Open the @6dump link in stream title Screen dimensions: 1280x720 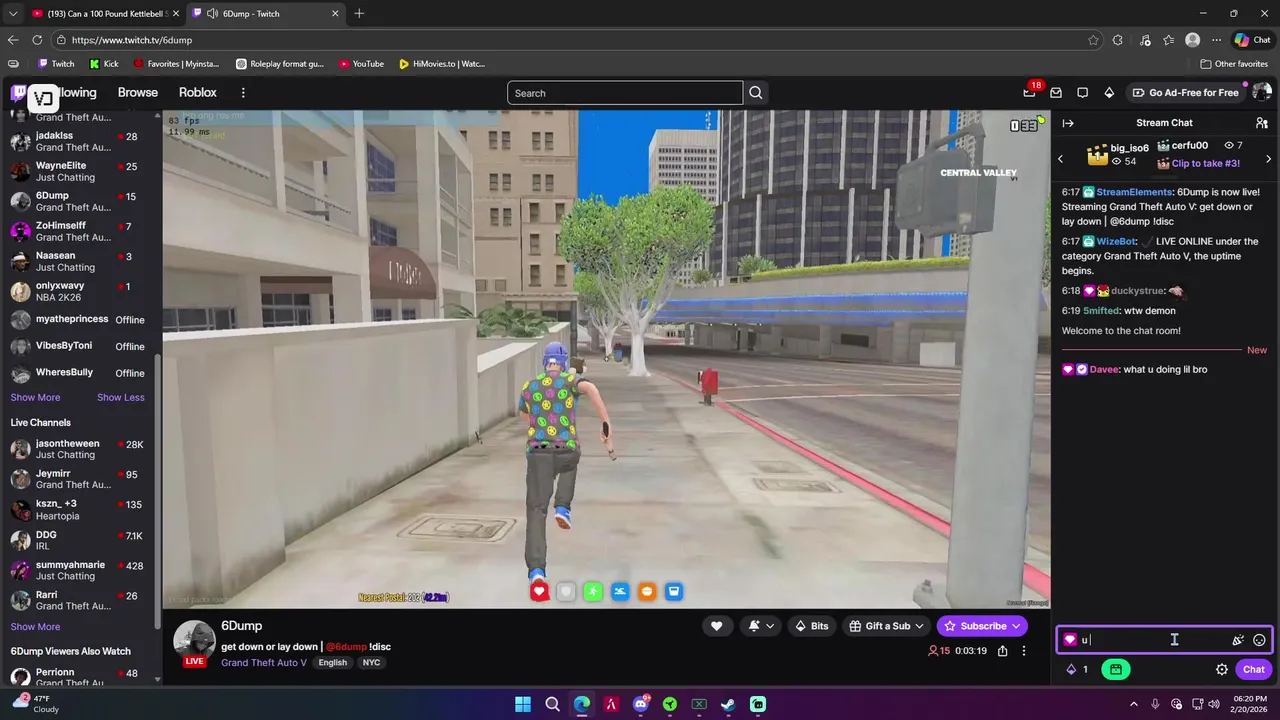(346, 646)
